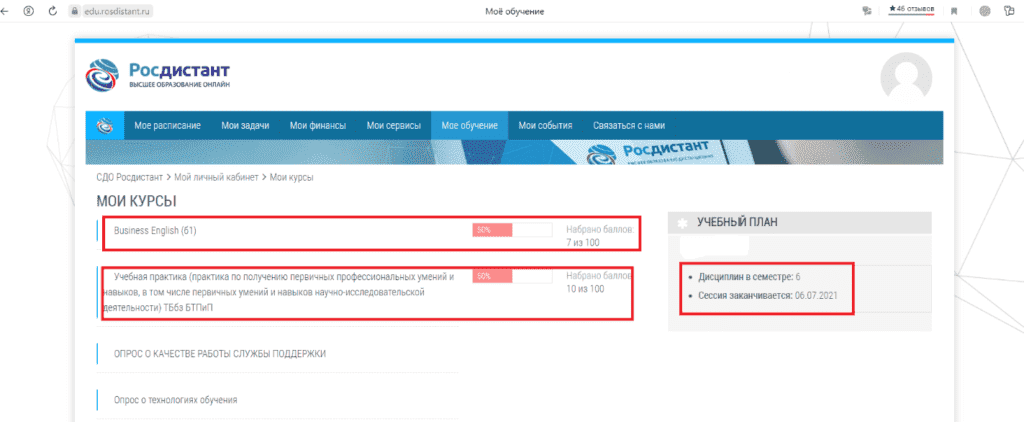Open the Мое расписание menu

[167, 125]
